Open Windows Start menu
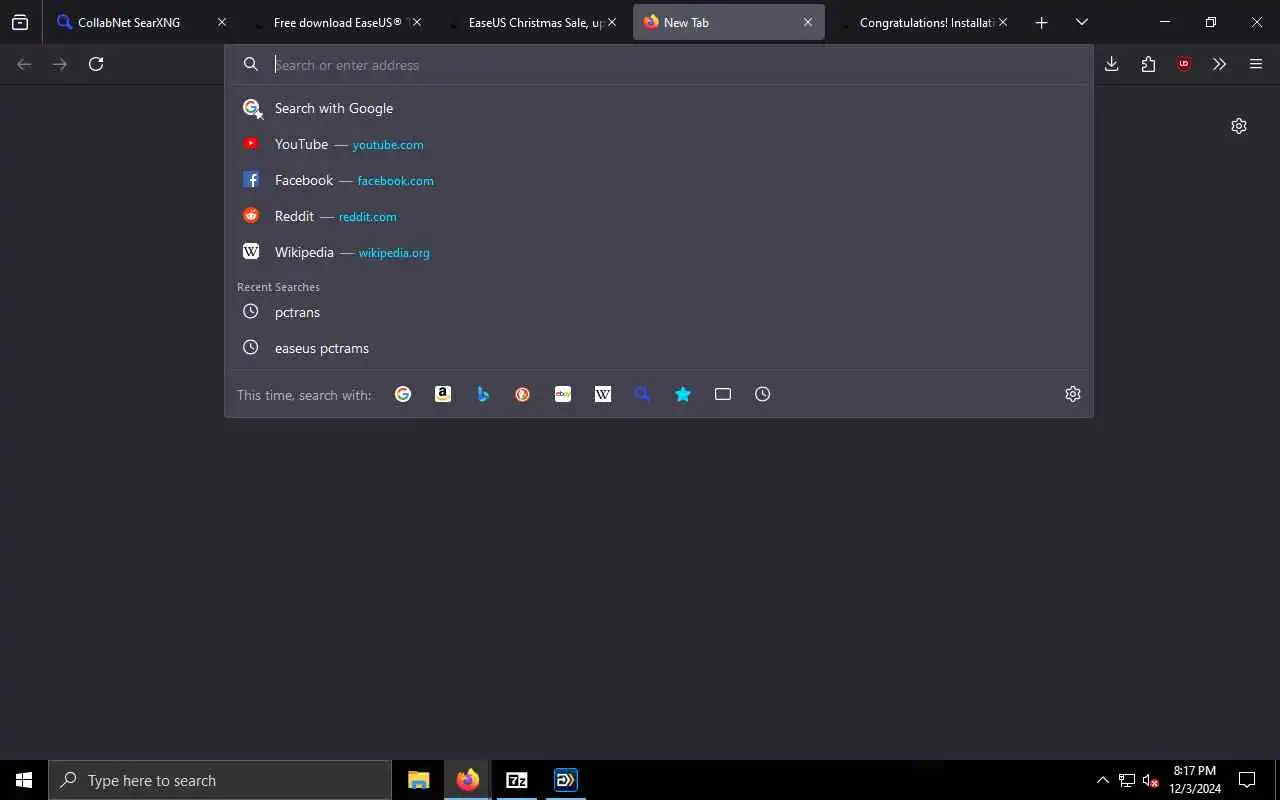The image size is (1280, 800). coord(24,780)
